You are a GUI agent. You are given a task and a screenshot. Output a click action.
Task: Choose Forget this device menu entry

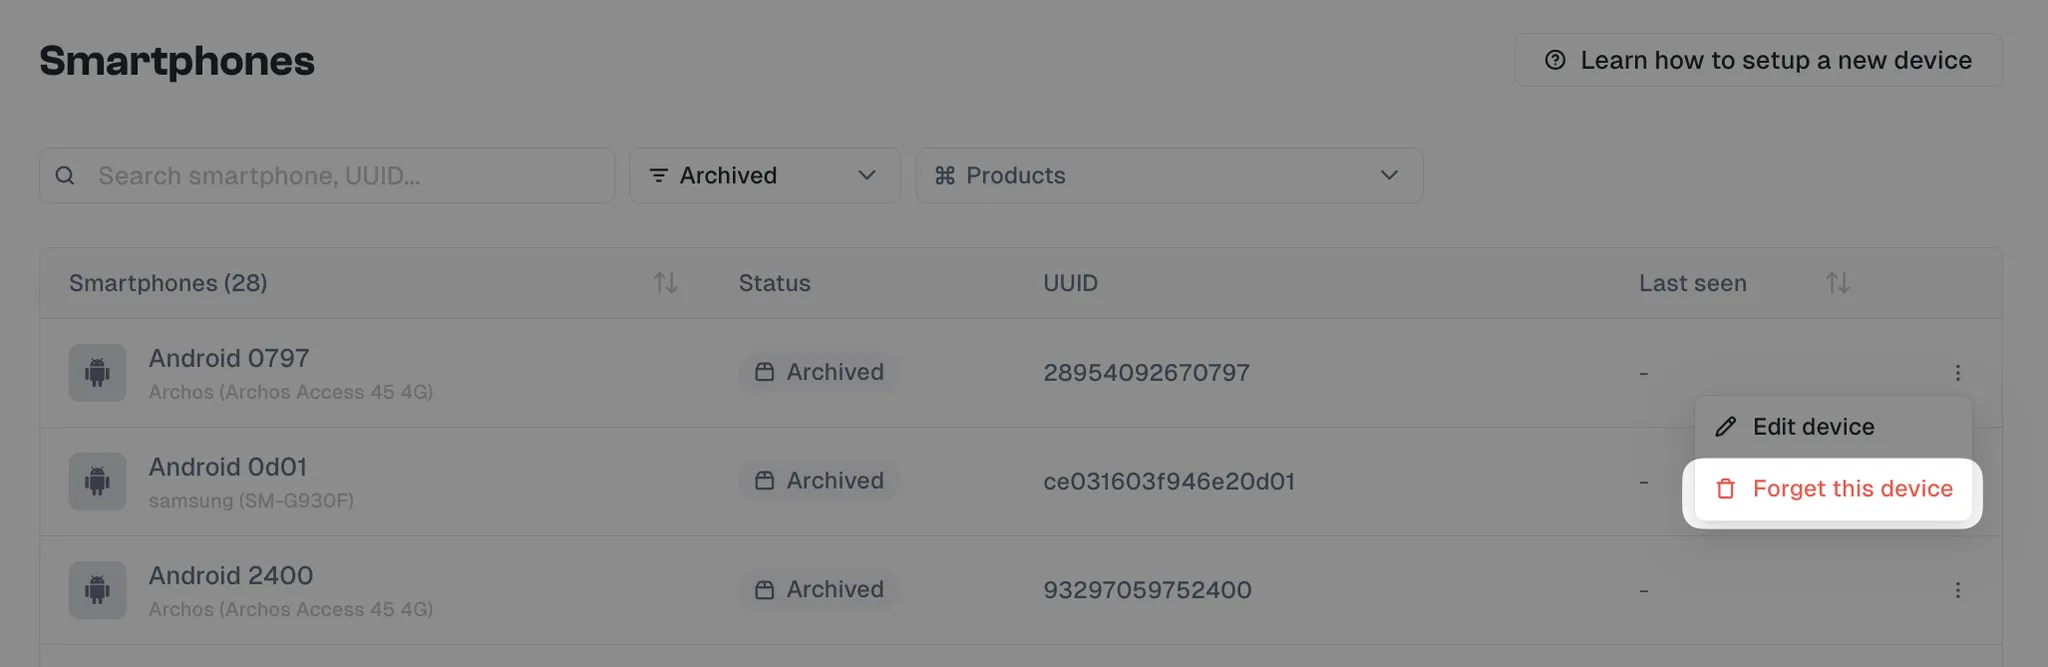click(1833, 489)
